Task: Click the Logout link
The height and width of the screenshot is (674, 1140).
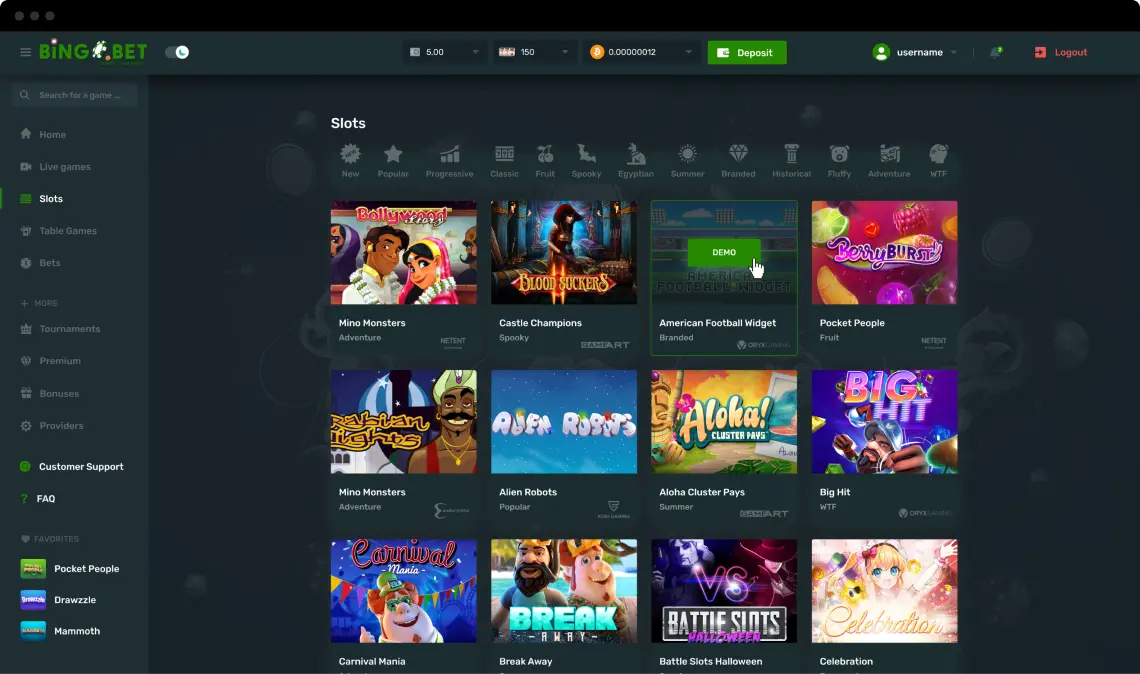Action: click(1061, 52)
